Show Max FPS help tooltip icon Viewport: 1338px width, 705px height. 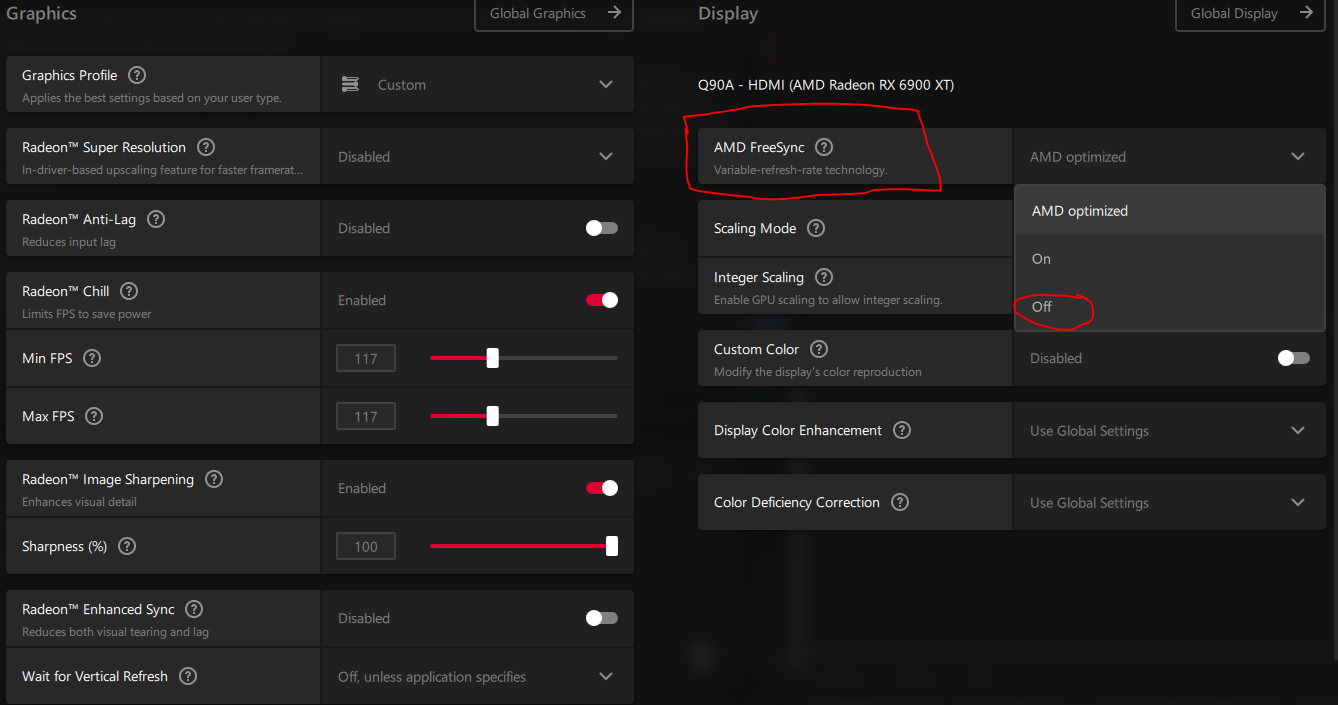point(94,416)
